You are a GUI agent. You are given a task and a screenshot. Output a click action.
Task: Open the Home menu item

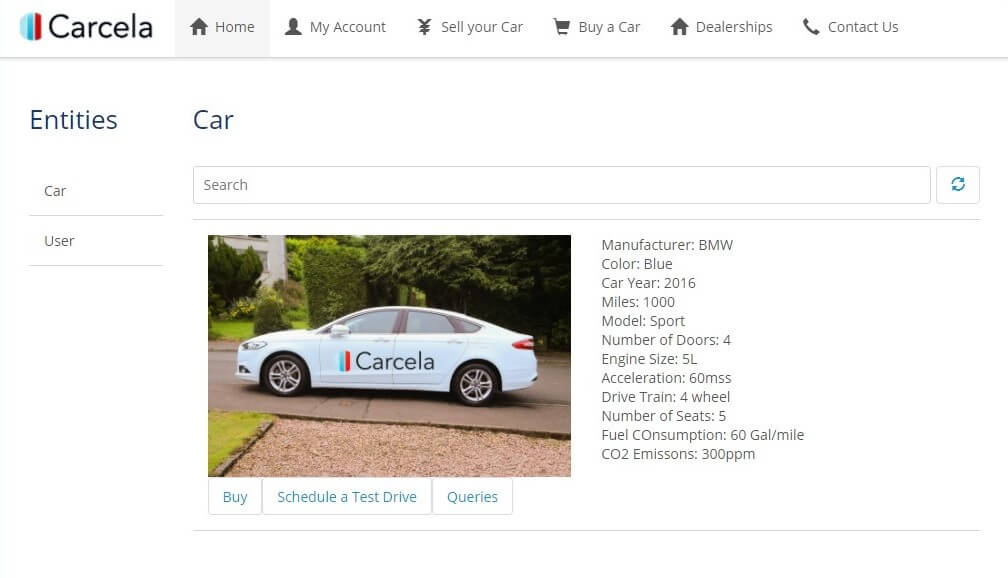222,28
